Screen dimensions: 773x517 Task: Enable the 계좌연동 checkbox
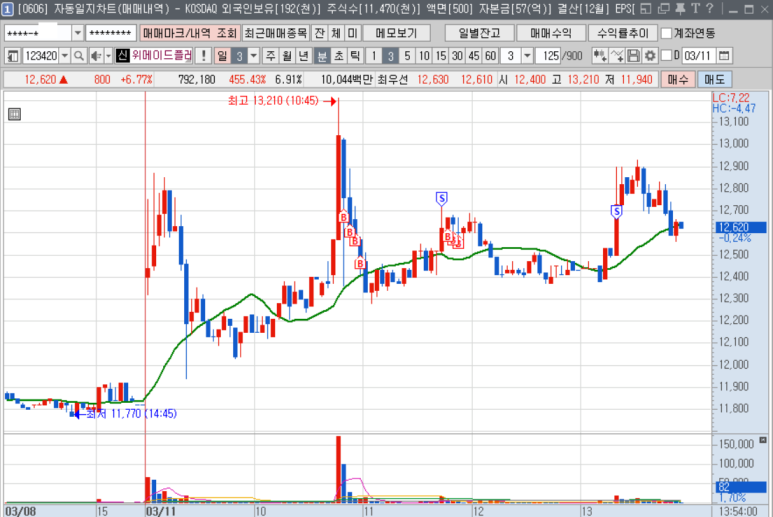pyautogui.click(x=666, y=33)
